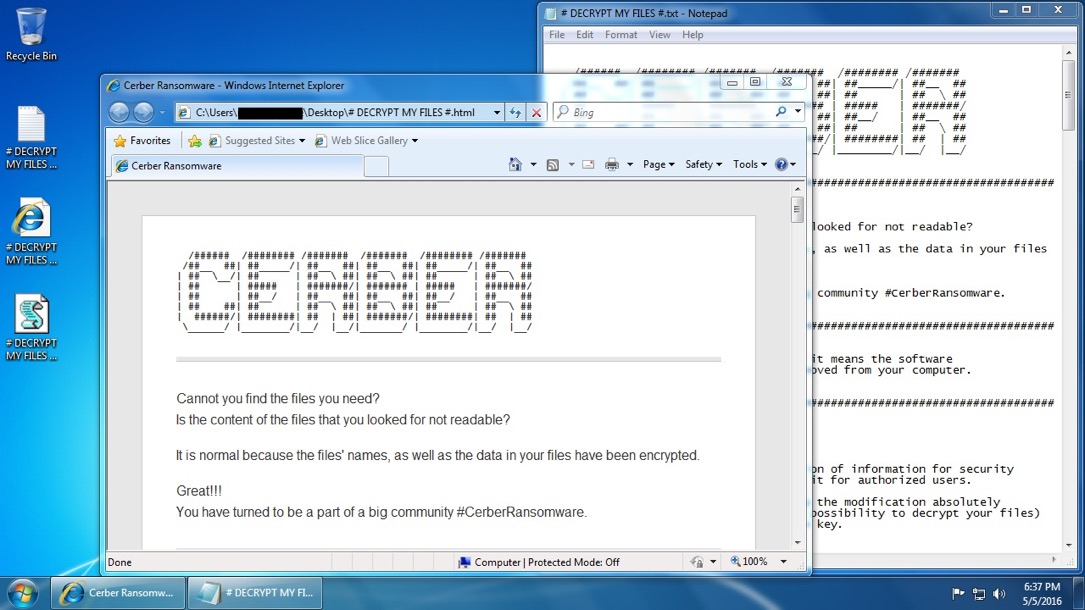Open the Format menu in Notepad
The height and width of the screenshot is (610, 1085).
(x=620, y=35)
